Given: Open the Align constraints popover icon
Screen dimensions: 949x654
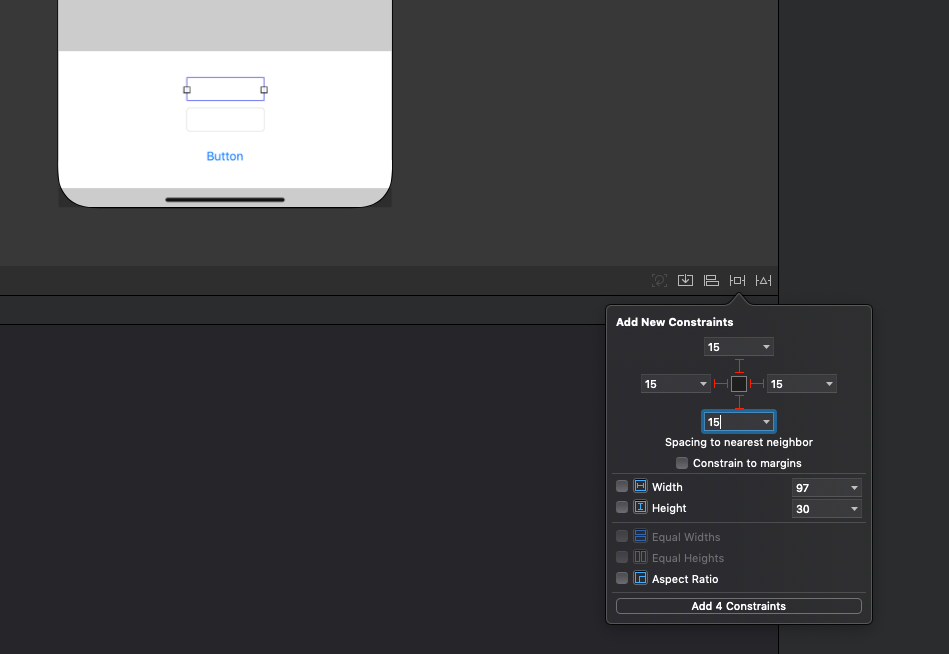Looking at the screenshot, I should point(711,280).
